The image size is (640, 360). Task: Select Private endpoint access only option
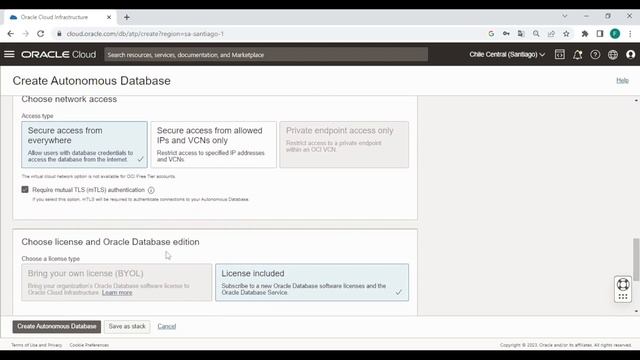click(344, 144)
